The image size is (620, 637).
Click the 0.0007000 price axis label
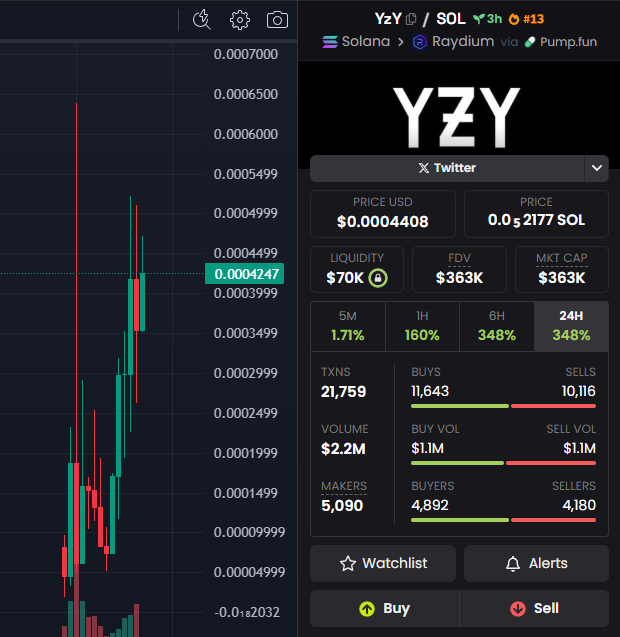point(246,54)
